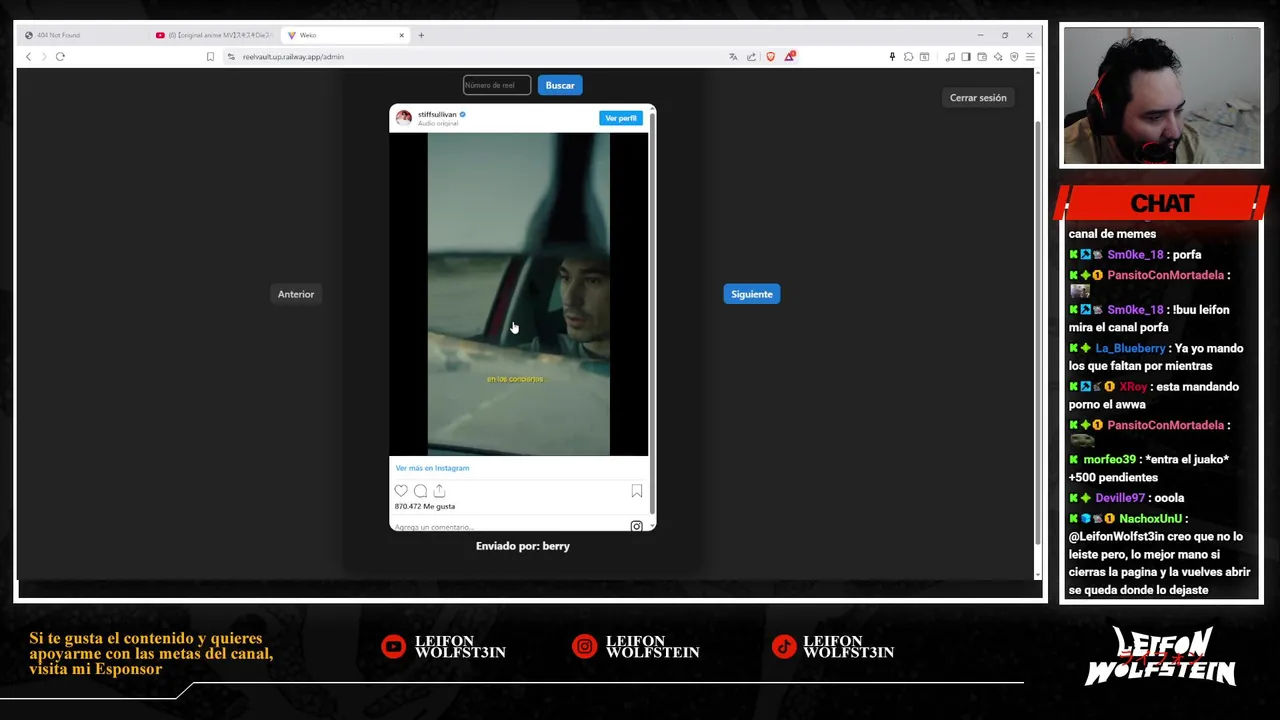Go back with the browser back arrow
Screen dimensions: 1280x720
[x=28, y=57]
